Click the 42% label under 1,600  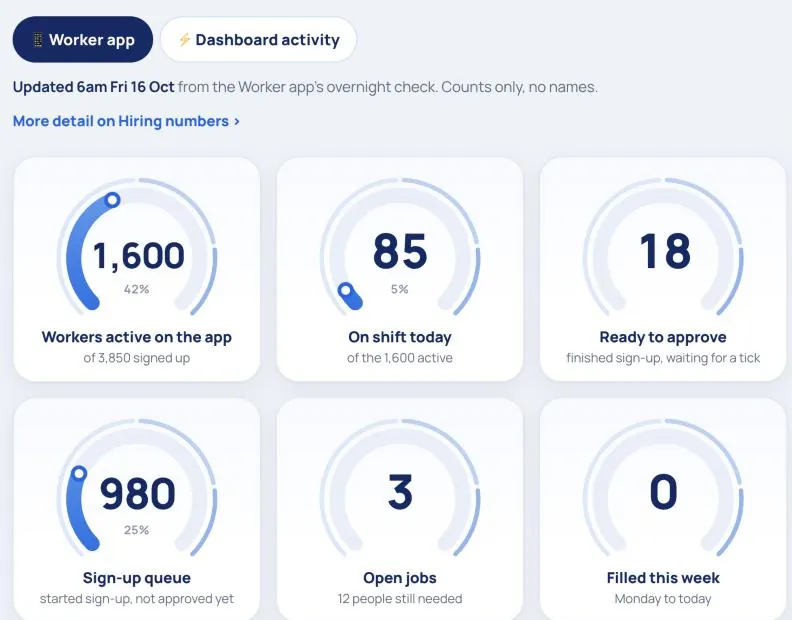pyautogui.click(x=136, y=290)
